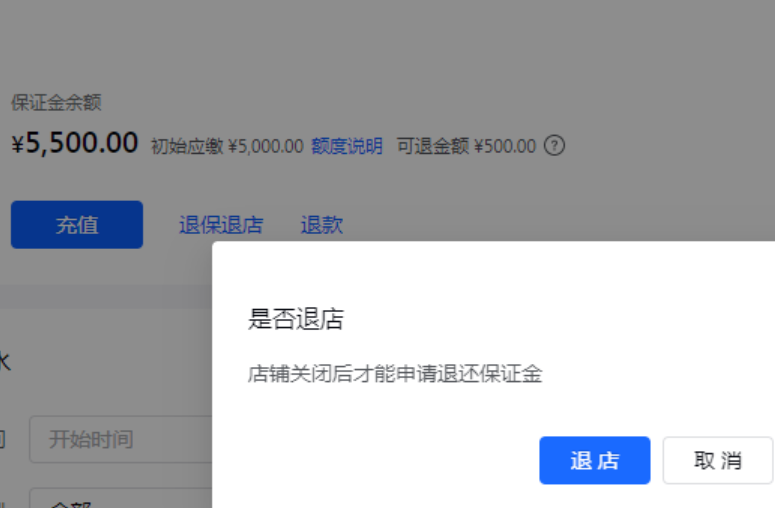Click the 初始应缴 ¥5,000.00 text
Viewport: 775px width, 508px height.
227,146
